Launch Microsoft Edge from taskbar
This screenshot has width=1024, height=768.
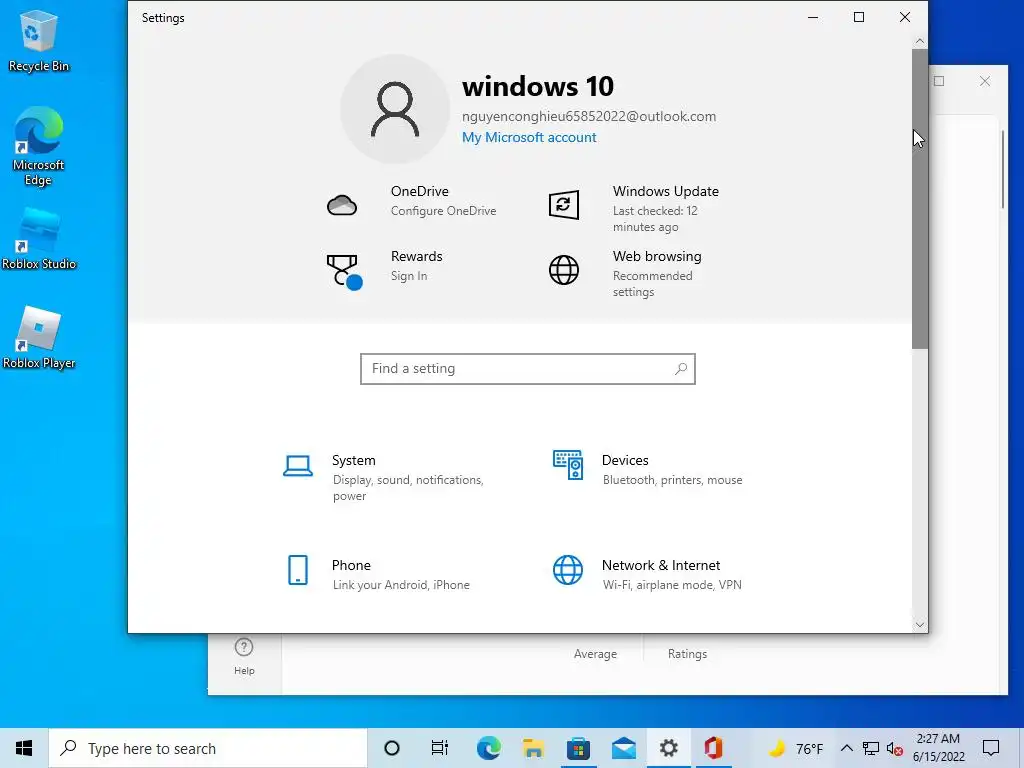(x=488, y=748)
